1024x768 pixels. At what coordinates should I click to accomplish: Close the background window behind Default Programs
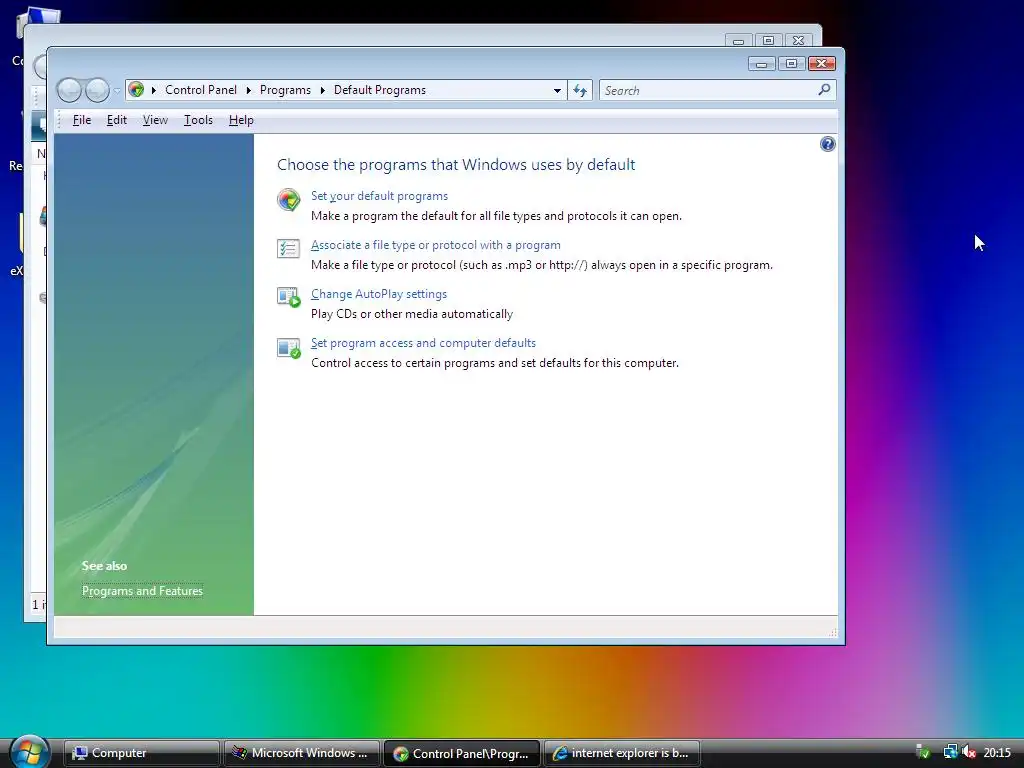tap(798, 40)
